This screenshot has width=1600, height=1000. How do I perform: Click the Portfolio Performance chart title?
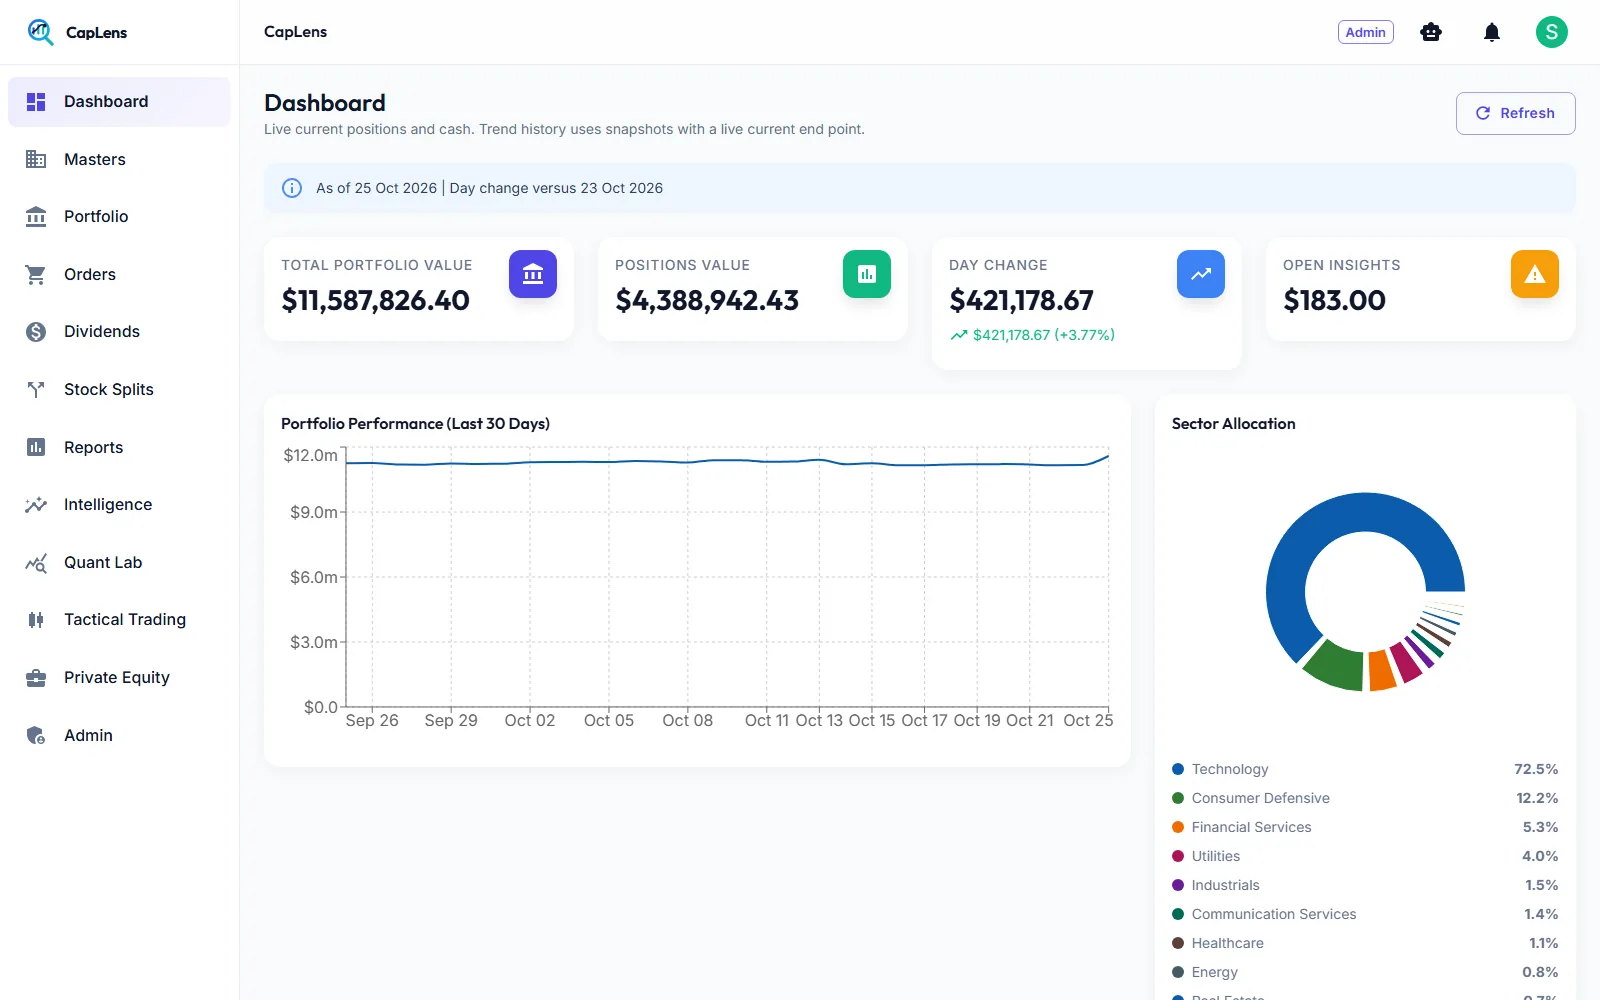tap(415, 424)
